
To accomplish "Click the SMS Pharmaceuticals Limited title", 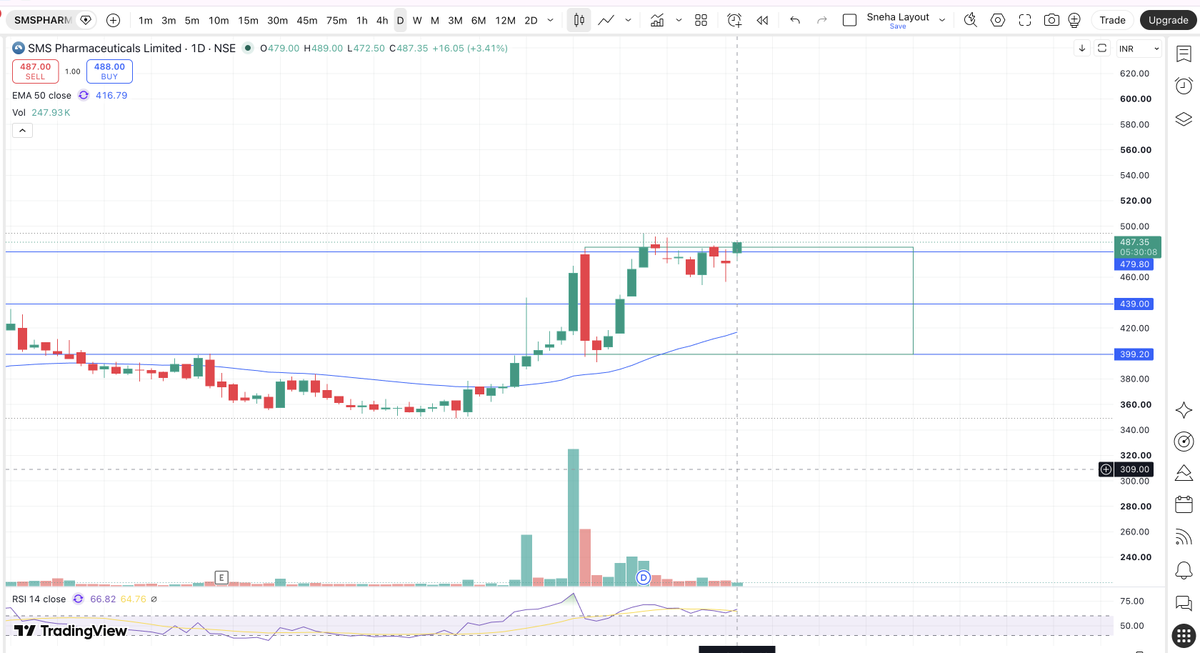I will [x=105, y=48].
